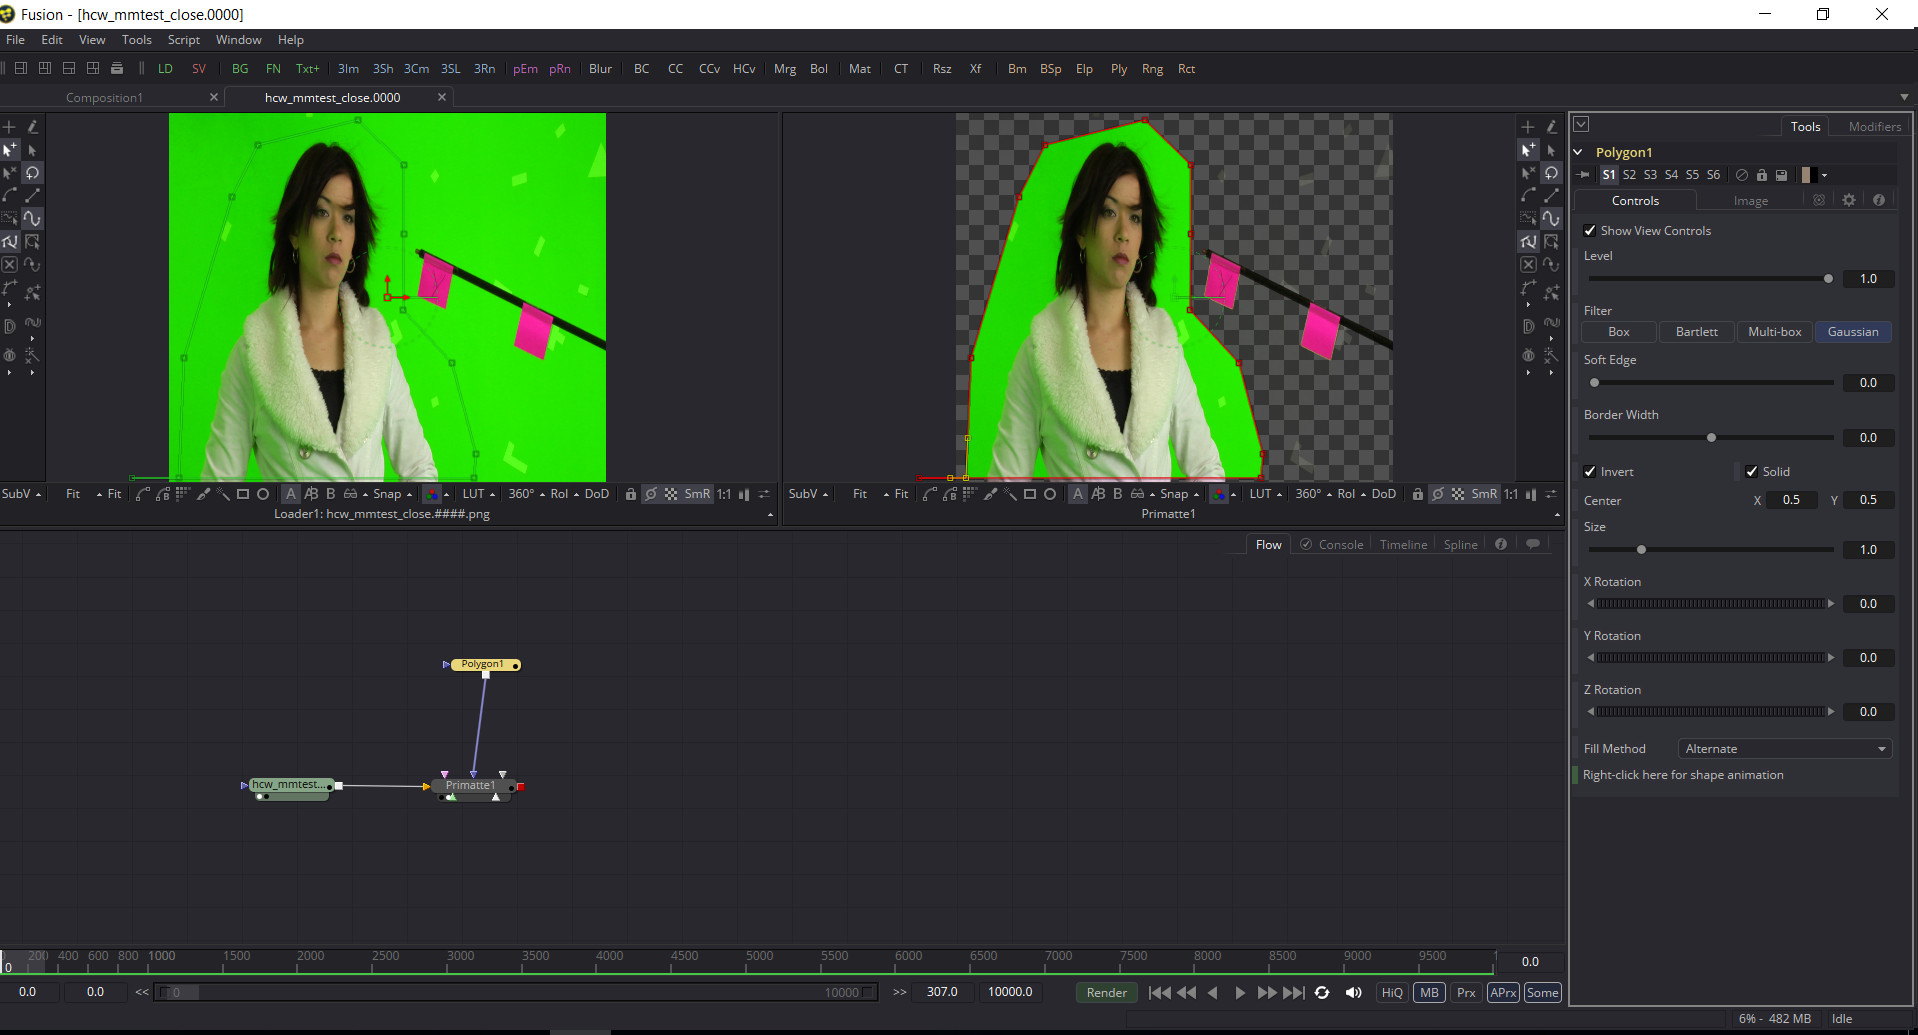The image size is (1918, 1035).
Task: Click the atom-shaped icon next to Image tab
Action: 1819,200
